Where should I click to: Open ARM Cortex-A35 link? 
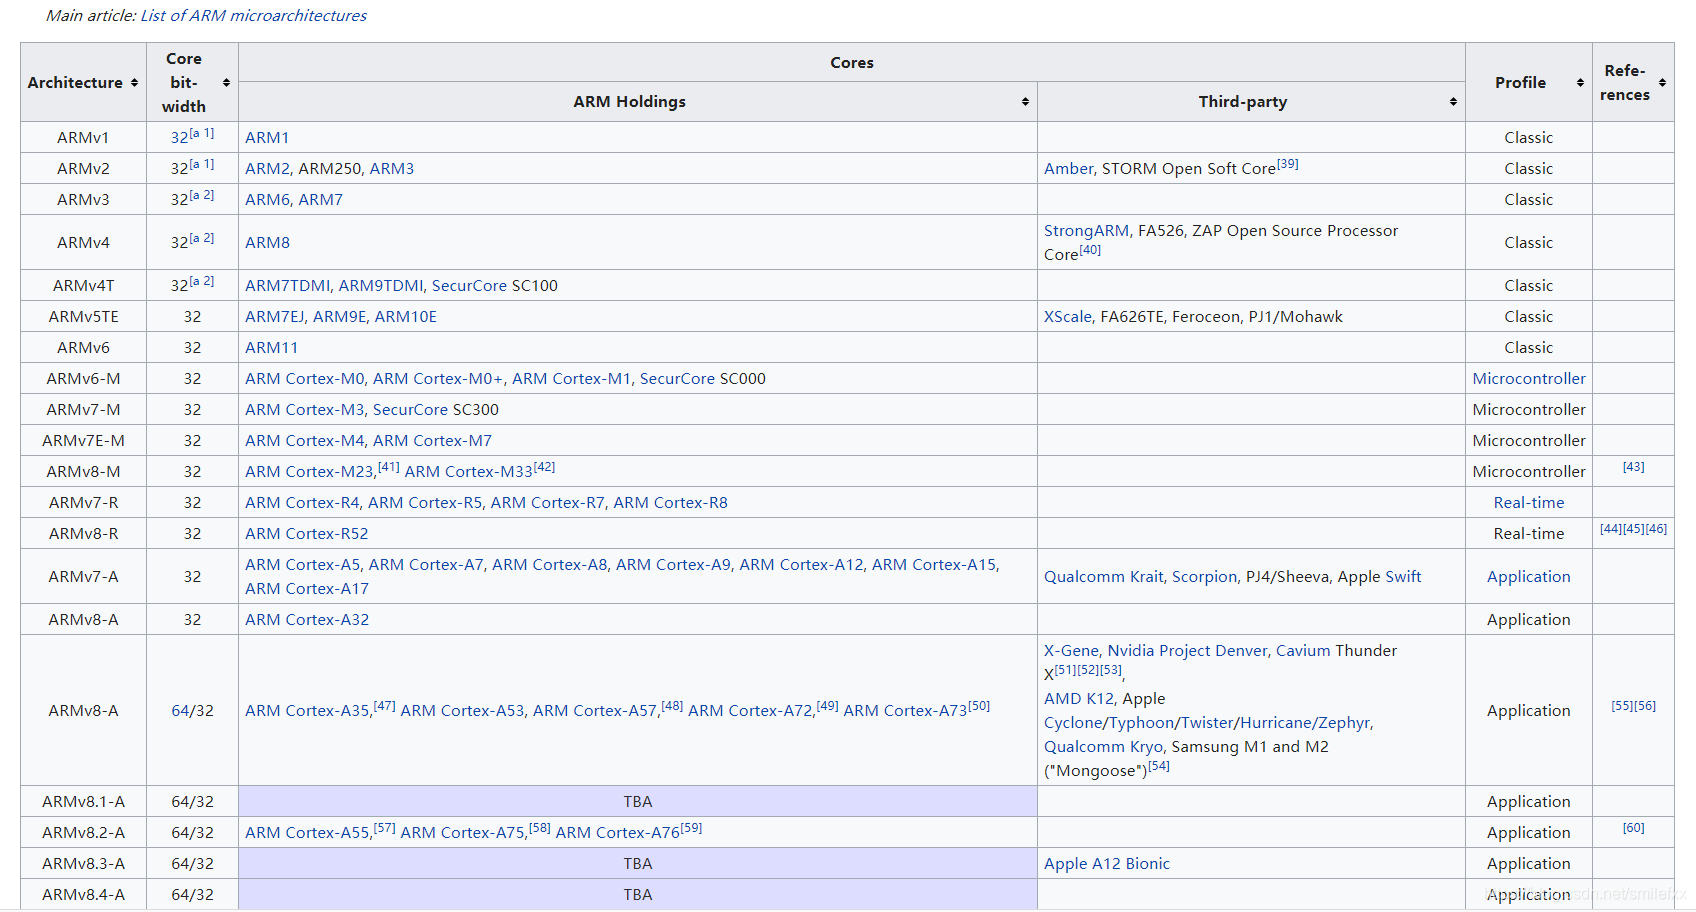coord(307,711)
